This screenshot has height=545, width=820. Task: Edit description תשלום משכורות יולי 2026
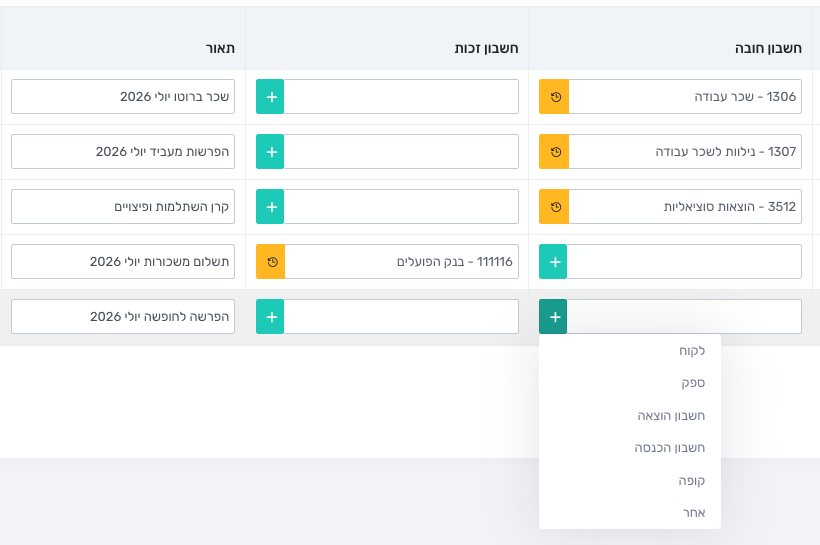(123, 262)
